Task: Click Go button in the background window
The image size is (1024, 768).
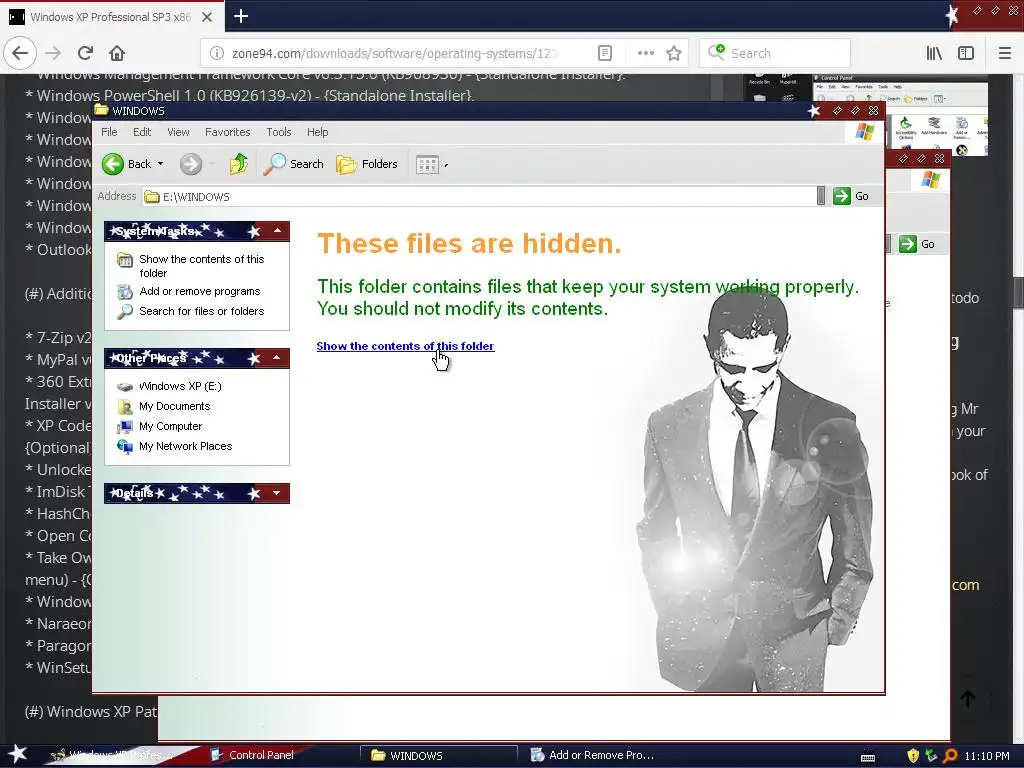Action: coord(918,244)
